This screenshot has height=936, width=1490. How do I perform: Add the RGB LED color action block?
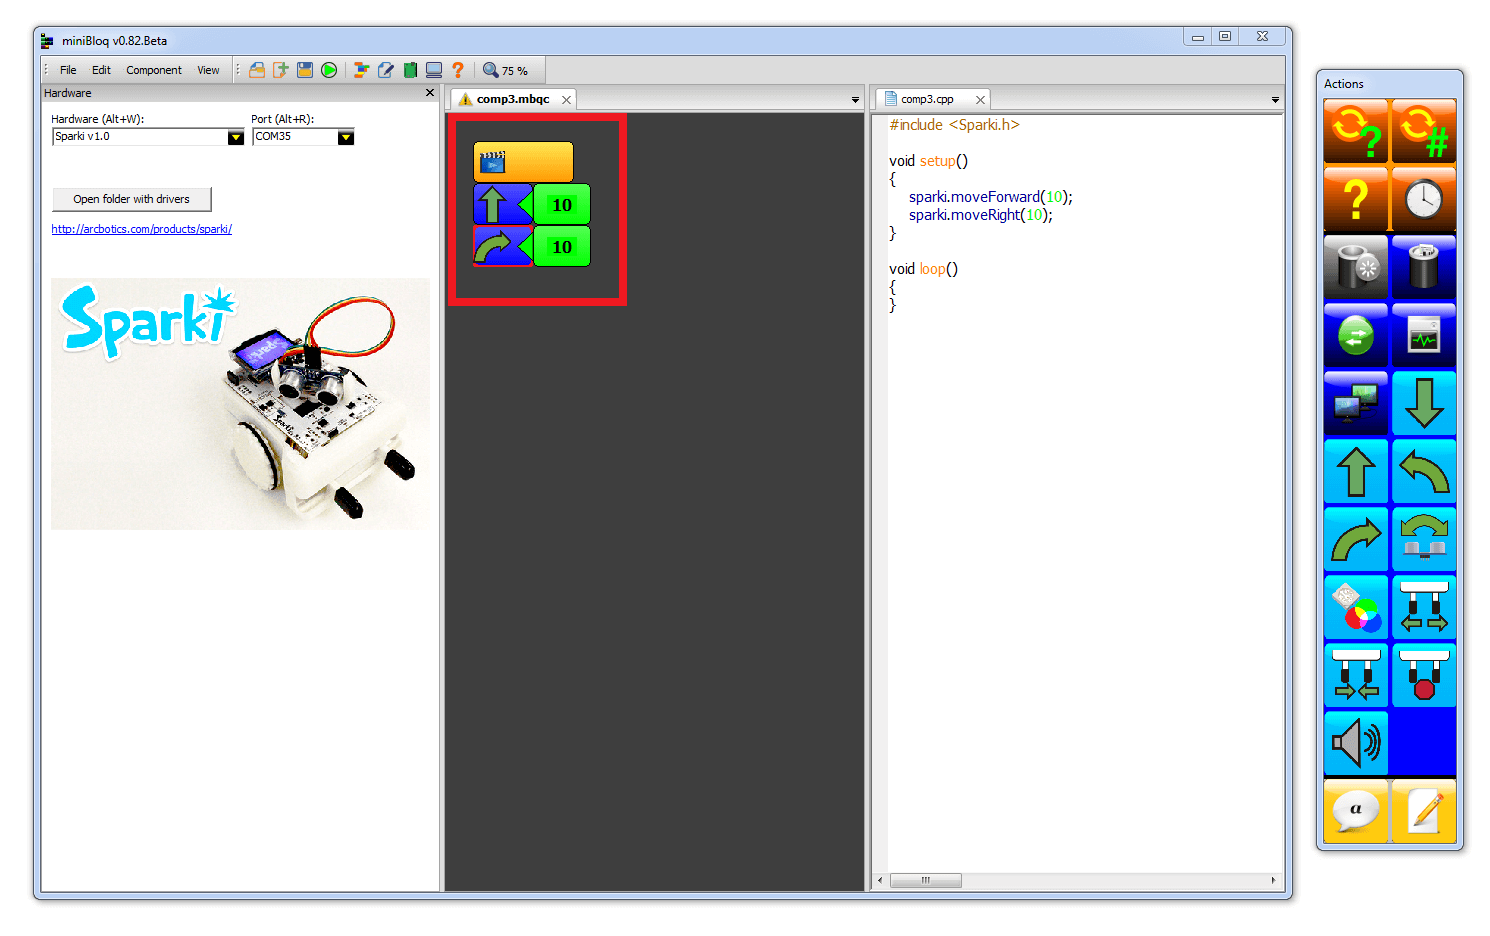1355,608
